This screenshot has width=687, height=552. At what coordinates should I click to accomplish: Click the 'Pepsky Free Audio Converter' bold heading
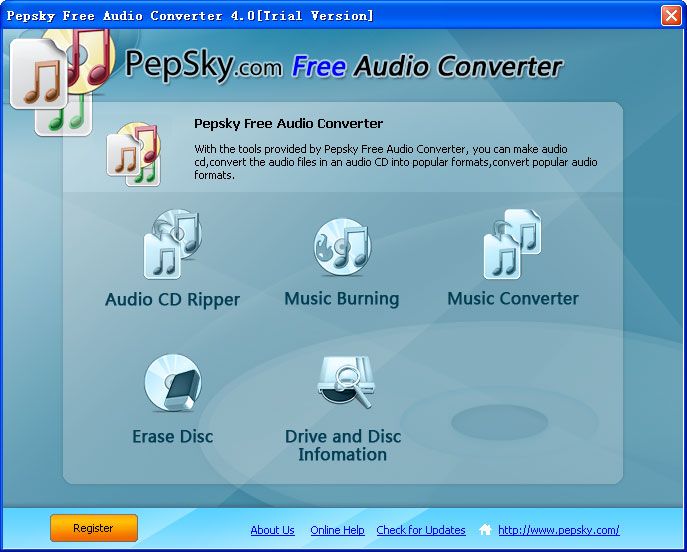[288, 124]
